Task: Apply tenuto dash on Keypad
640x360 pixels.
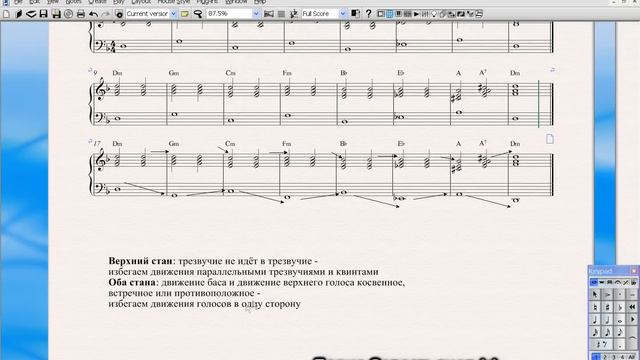Action: pos(632,294)
